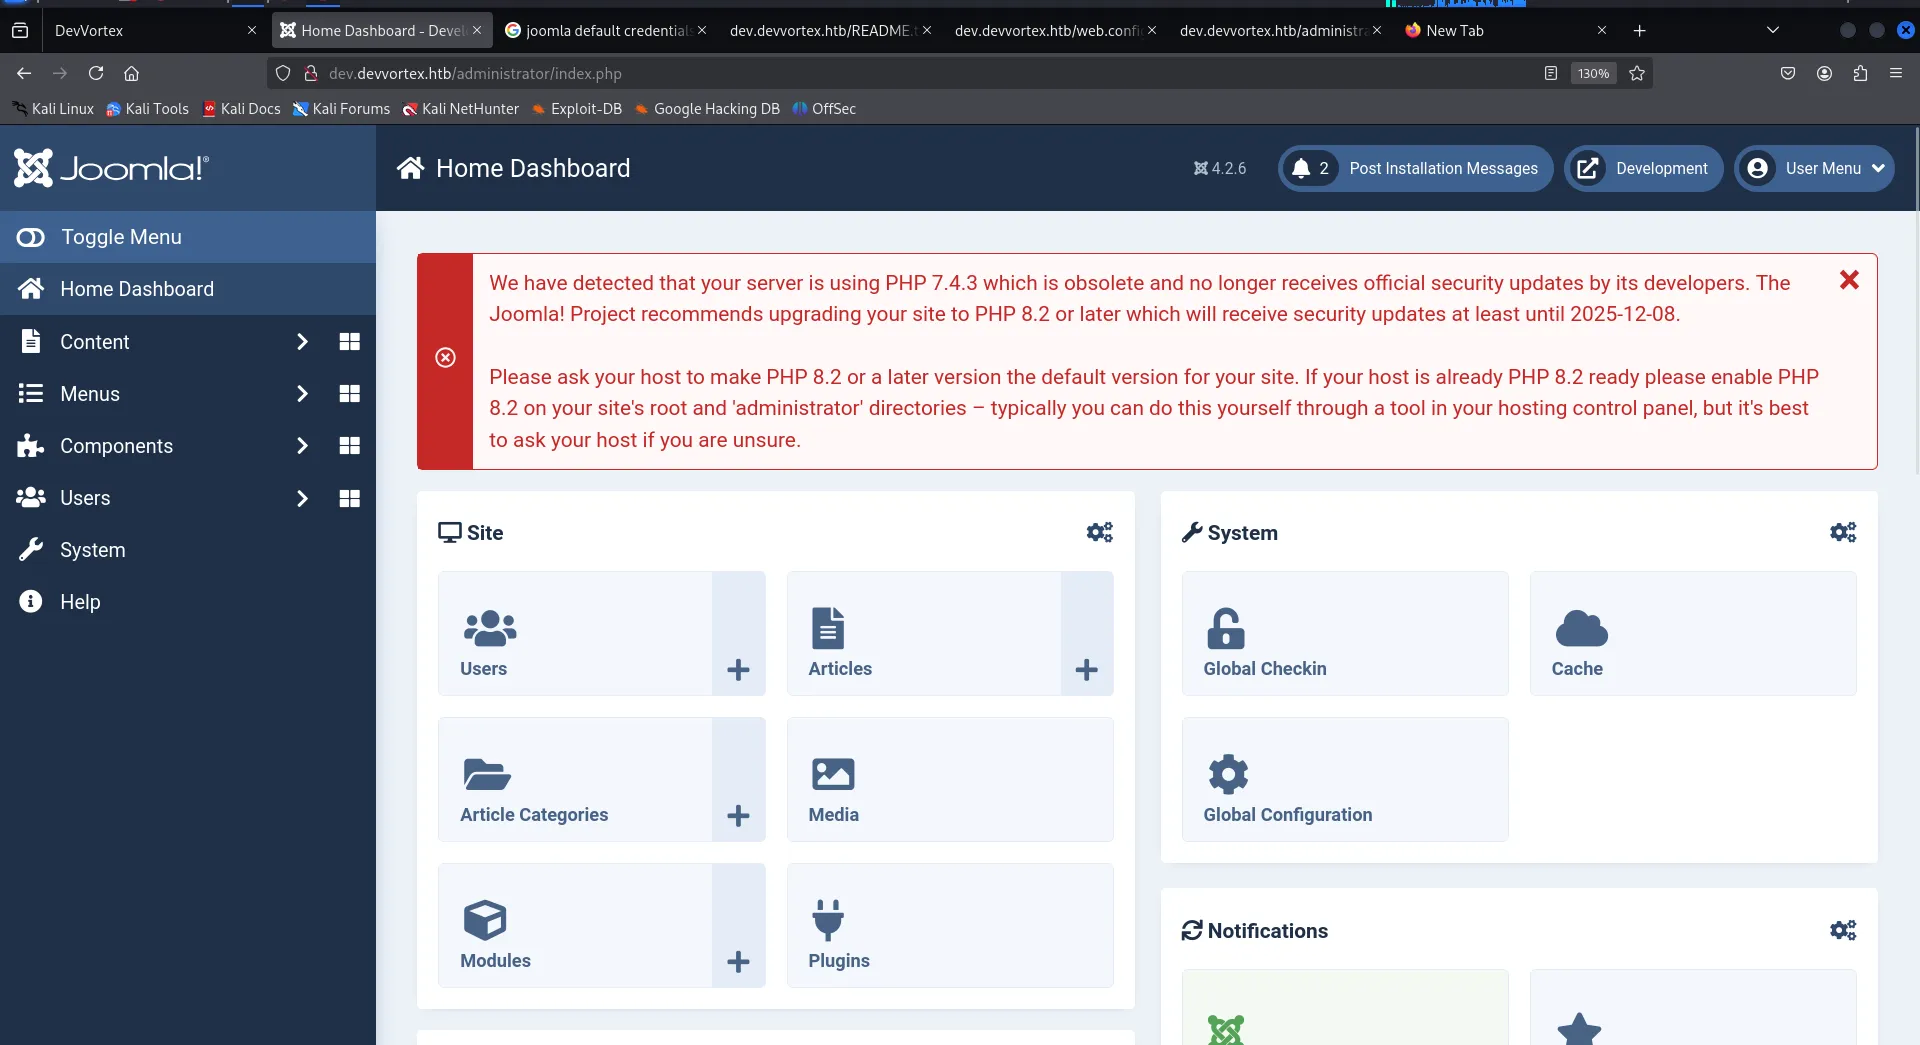Open Firefox account icon
This screenshot has width=1920, height=1045.
(1824, 73)
